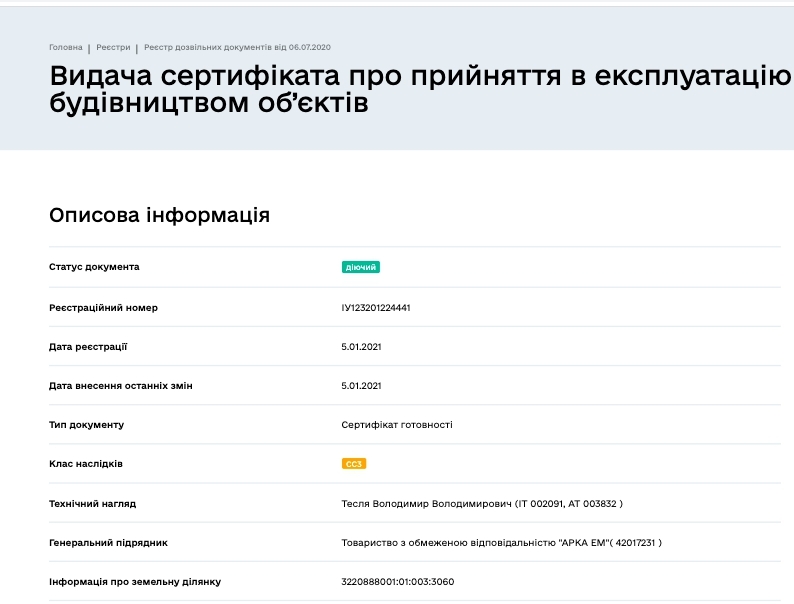Click the Дата внесення останніх змін label
Viewport: 794px width, 604px height.
pyautogui.click(x=121, y=386)
